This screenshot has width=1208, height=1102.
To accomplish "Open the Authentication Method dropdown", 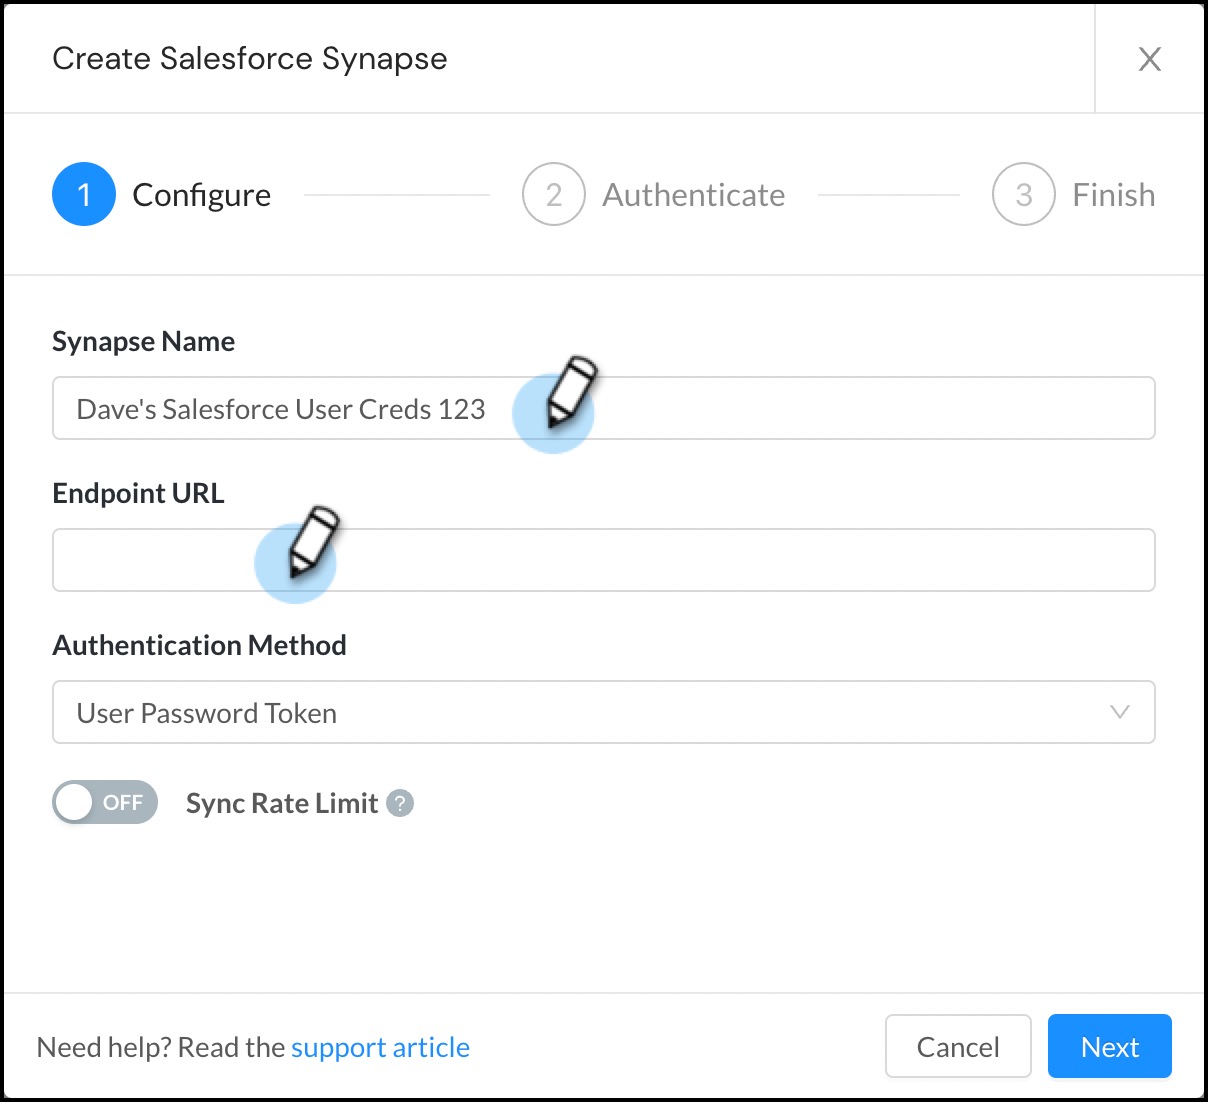I will click(603, 712).
